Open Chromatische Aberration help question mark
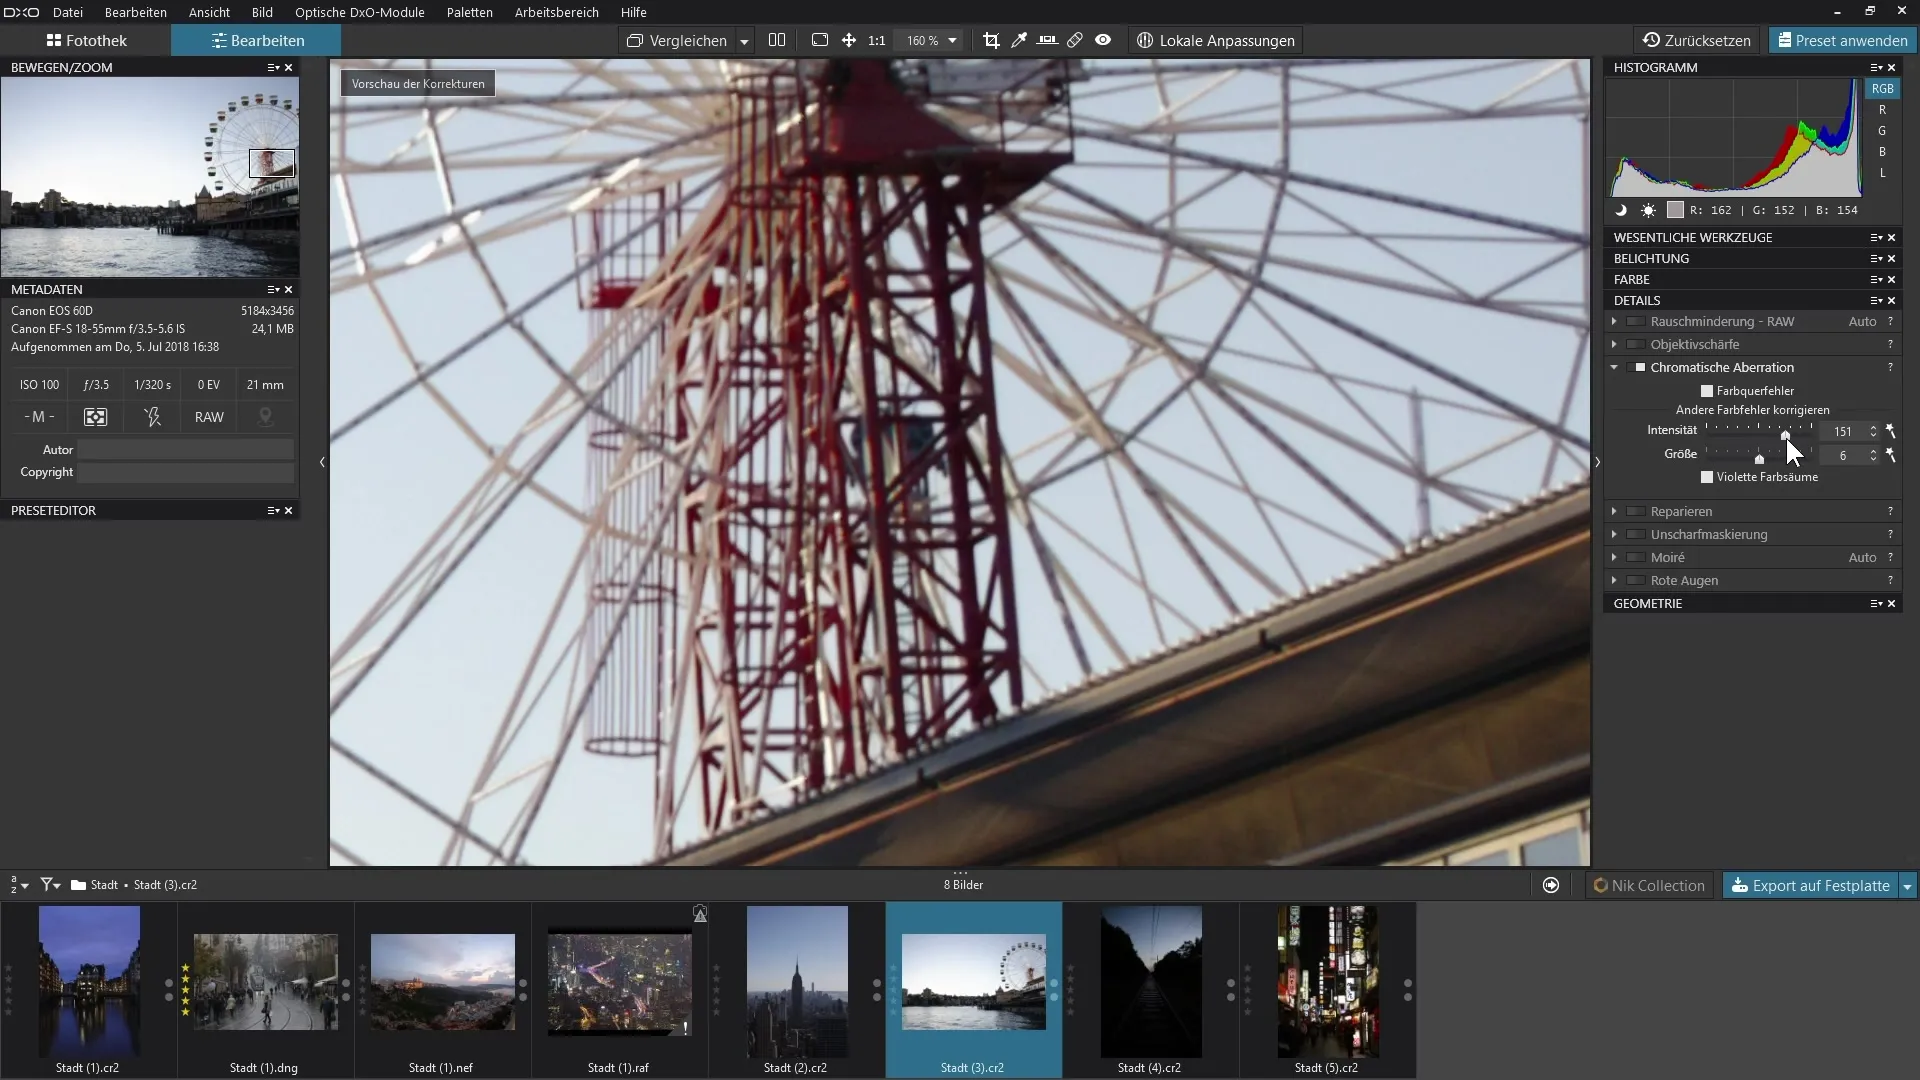1920x1080 pixels. 1890,368
